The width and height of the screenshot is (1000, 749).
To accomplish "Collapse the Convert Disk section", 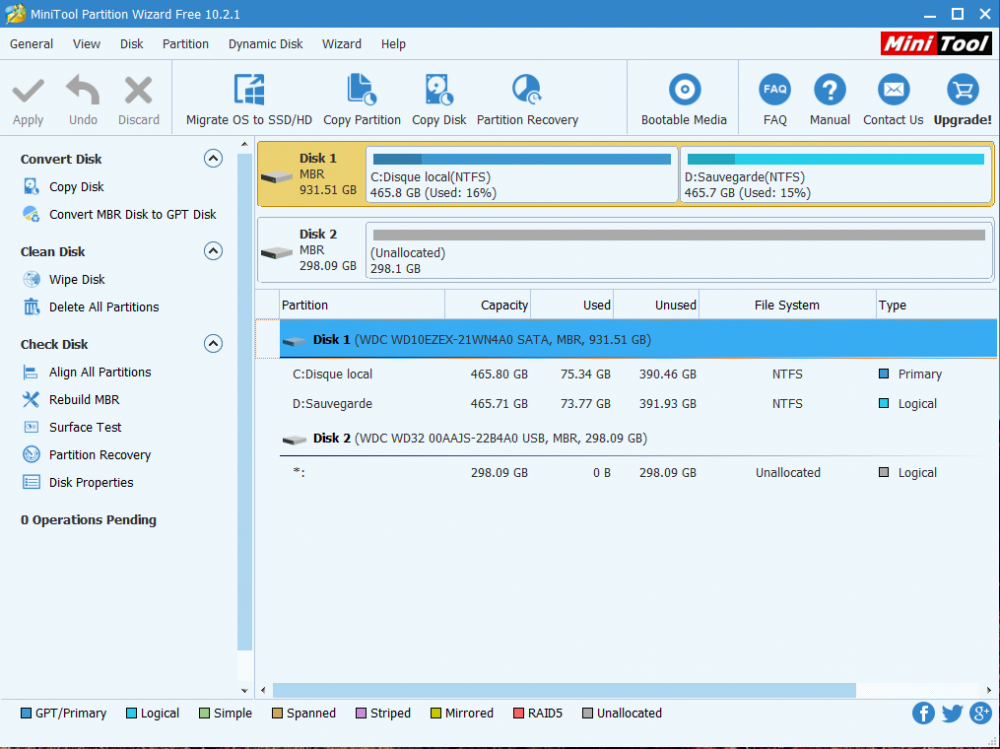I will click(213, 158).
